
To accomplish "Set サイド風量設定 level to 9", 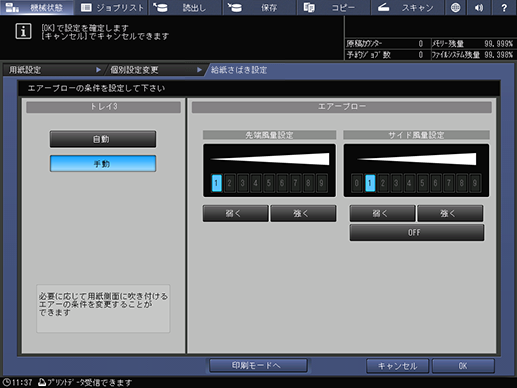I will (475, 183).
